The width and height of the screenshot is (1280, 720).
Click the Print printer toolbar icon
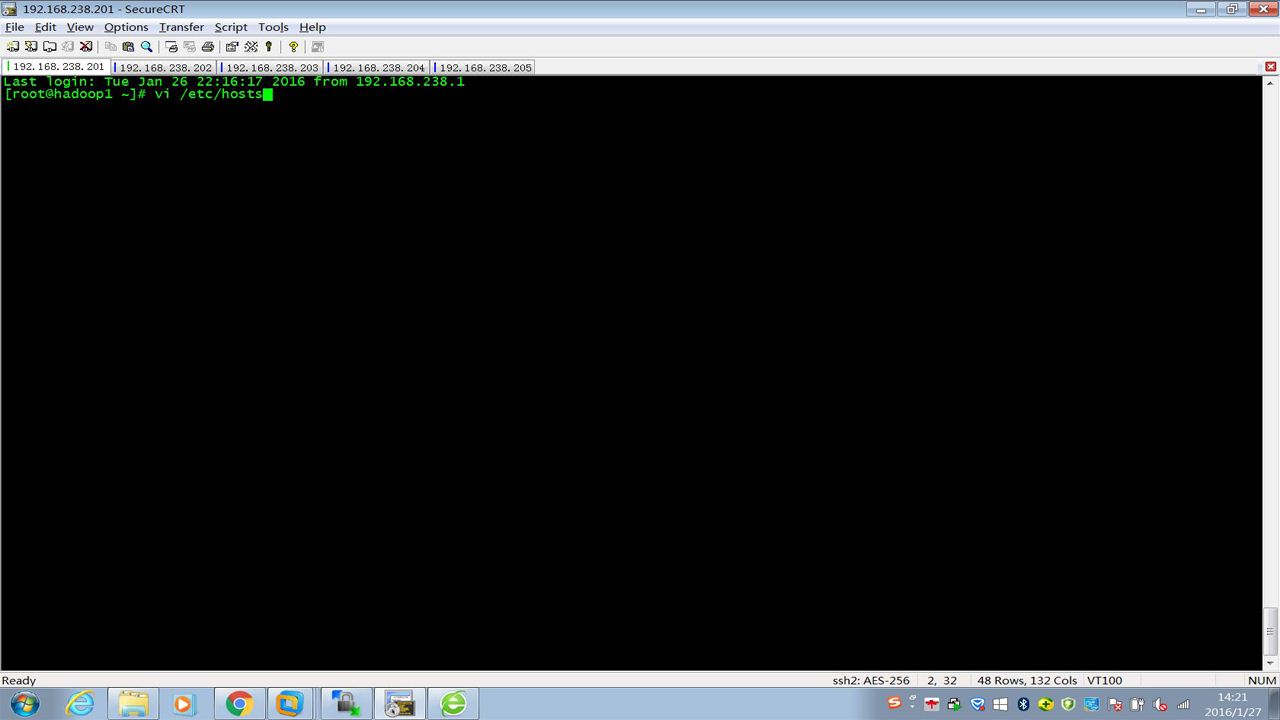(x=208, y=46)
